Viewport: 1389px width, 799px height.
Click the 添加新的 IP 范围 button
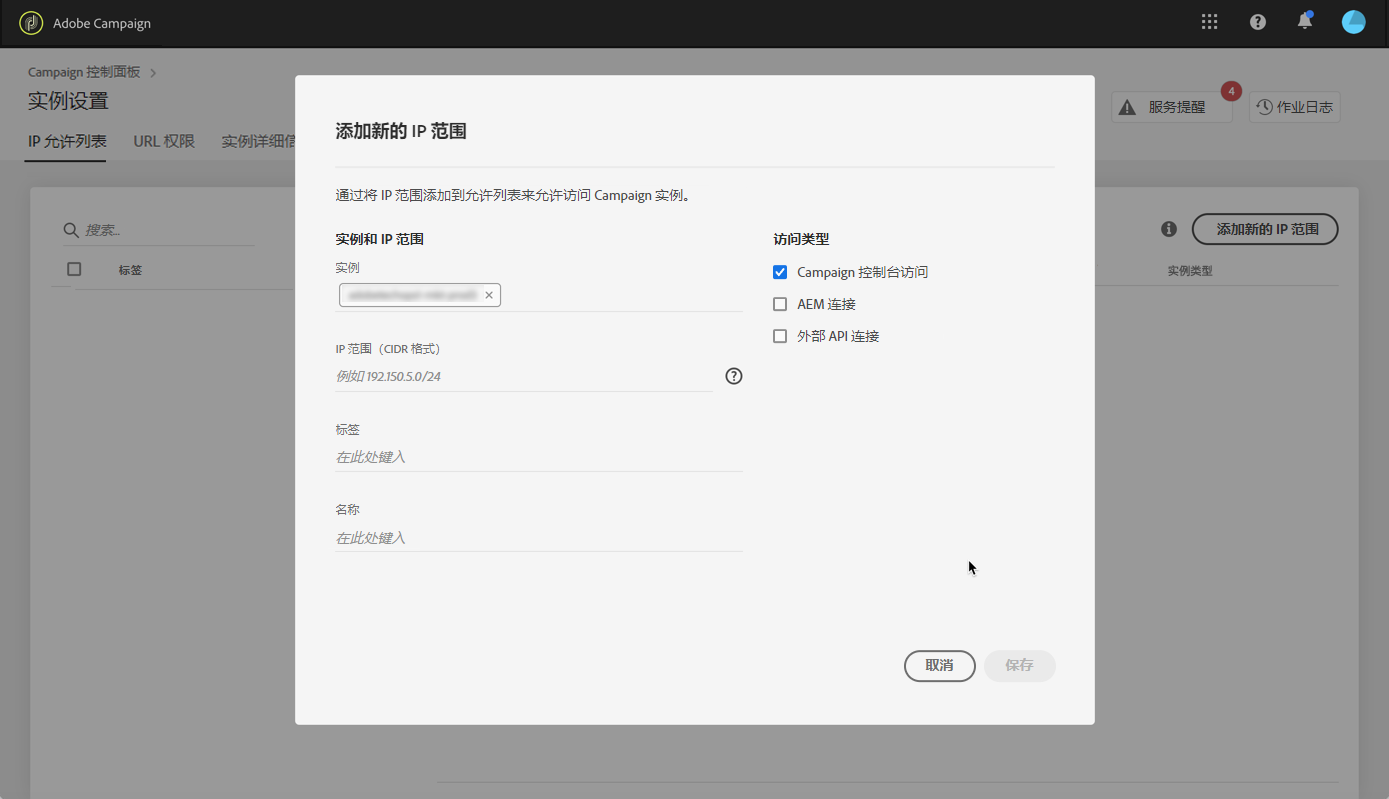pyautogui.click(x=1265, y=229)
